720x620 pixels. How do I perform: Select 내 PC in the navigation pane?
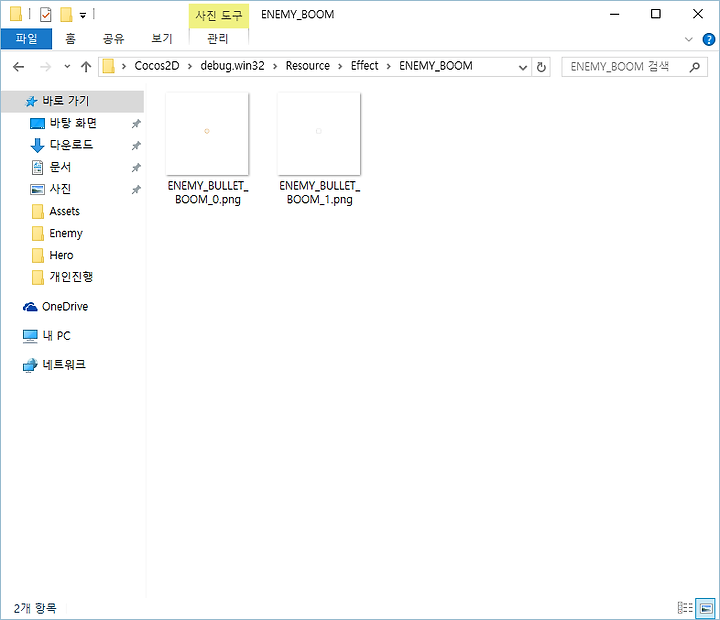(56, 336)
